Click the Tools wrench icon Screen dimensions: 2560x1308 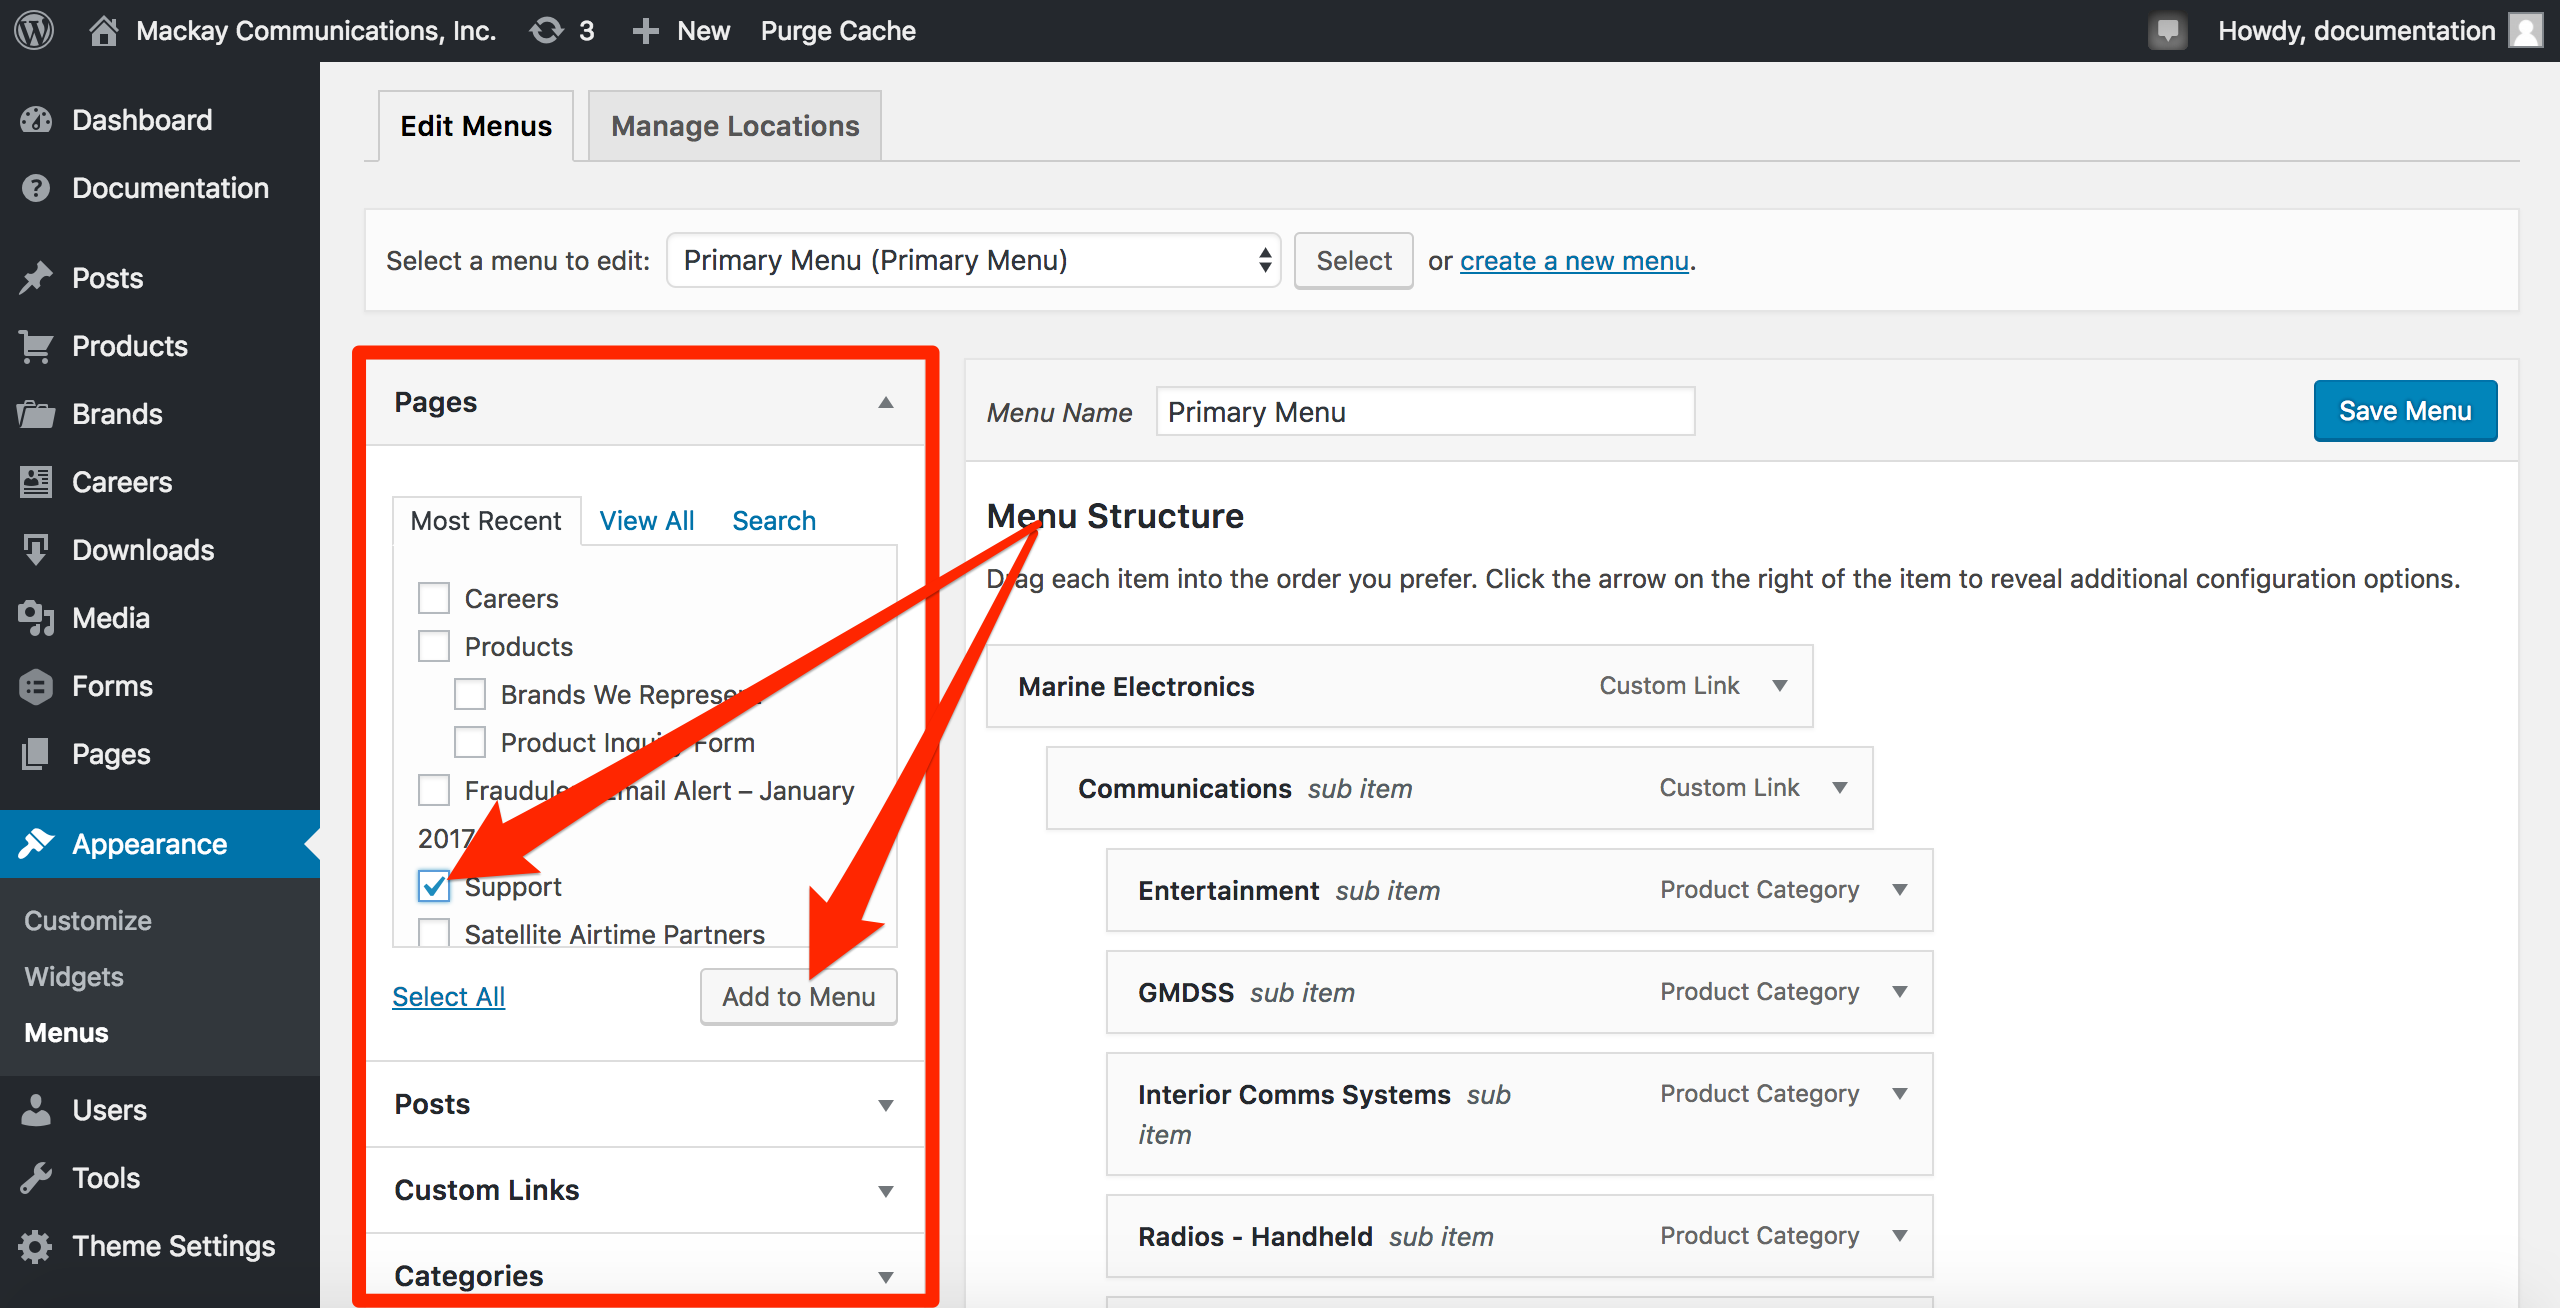(36, 1178)
